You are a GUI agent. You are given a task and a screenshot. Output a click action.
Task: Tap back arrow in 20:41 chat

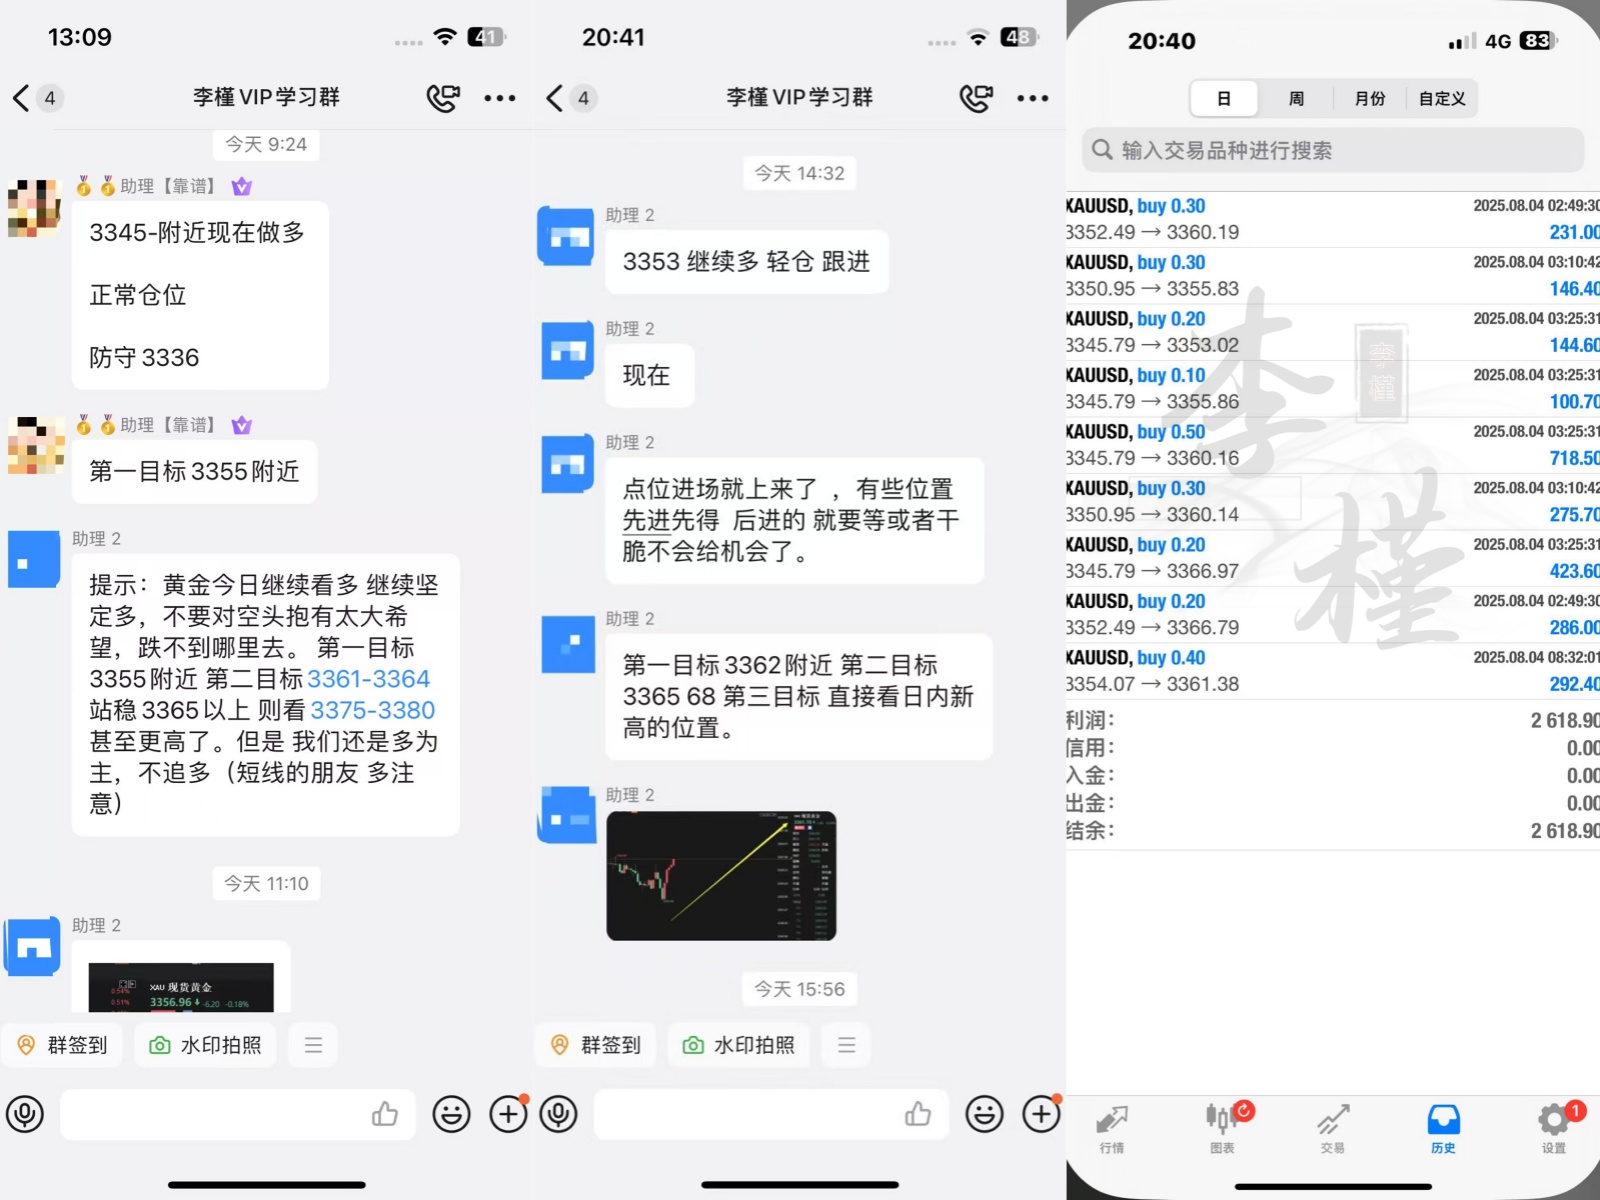point(554,98)
